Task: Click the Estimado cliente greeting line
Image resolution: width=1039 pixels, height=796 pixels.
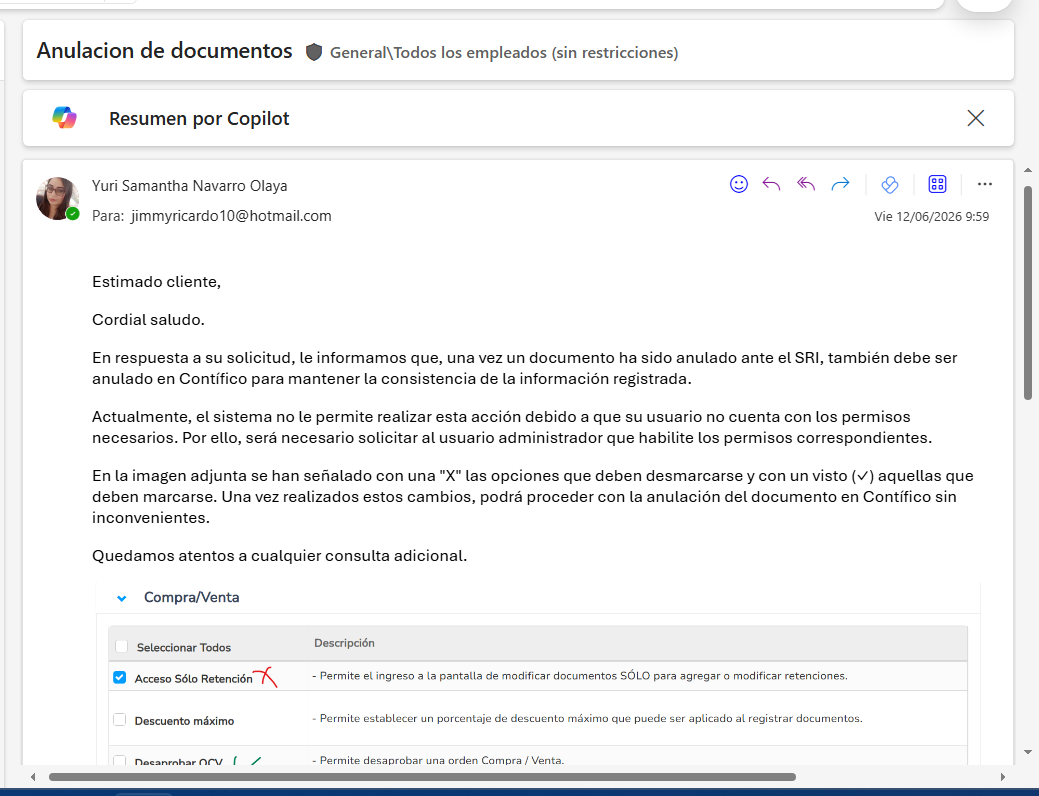Action: coord(156,282)
